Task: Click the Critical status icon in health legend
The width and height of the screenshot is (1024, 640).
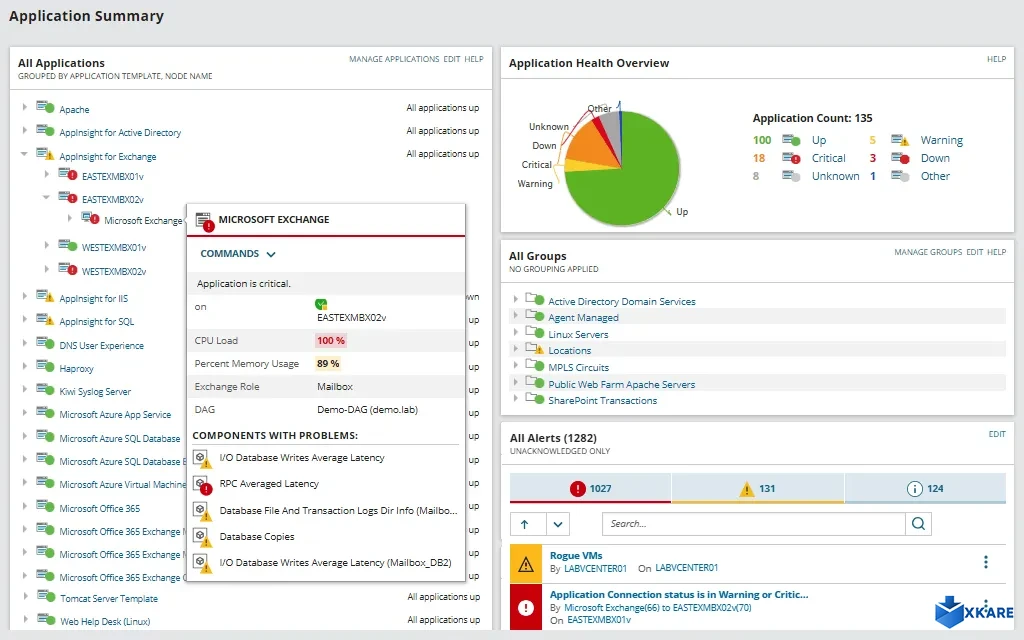Action: coord(792,159)
